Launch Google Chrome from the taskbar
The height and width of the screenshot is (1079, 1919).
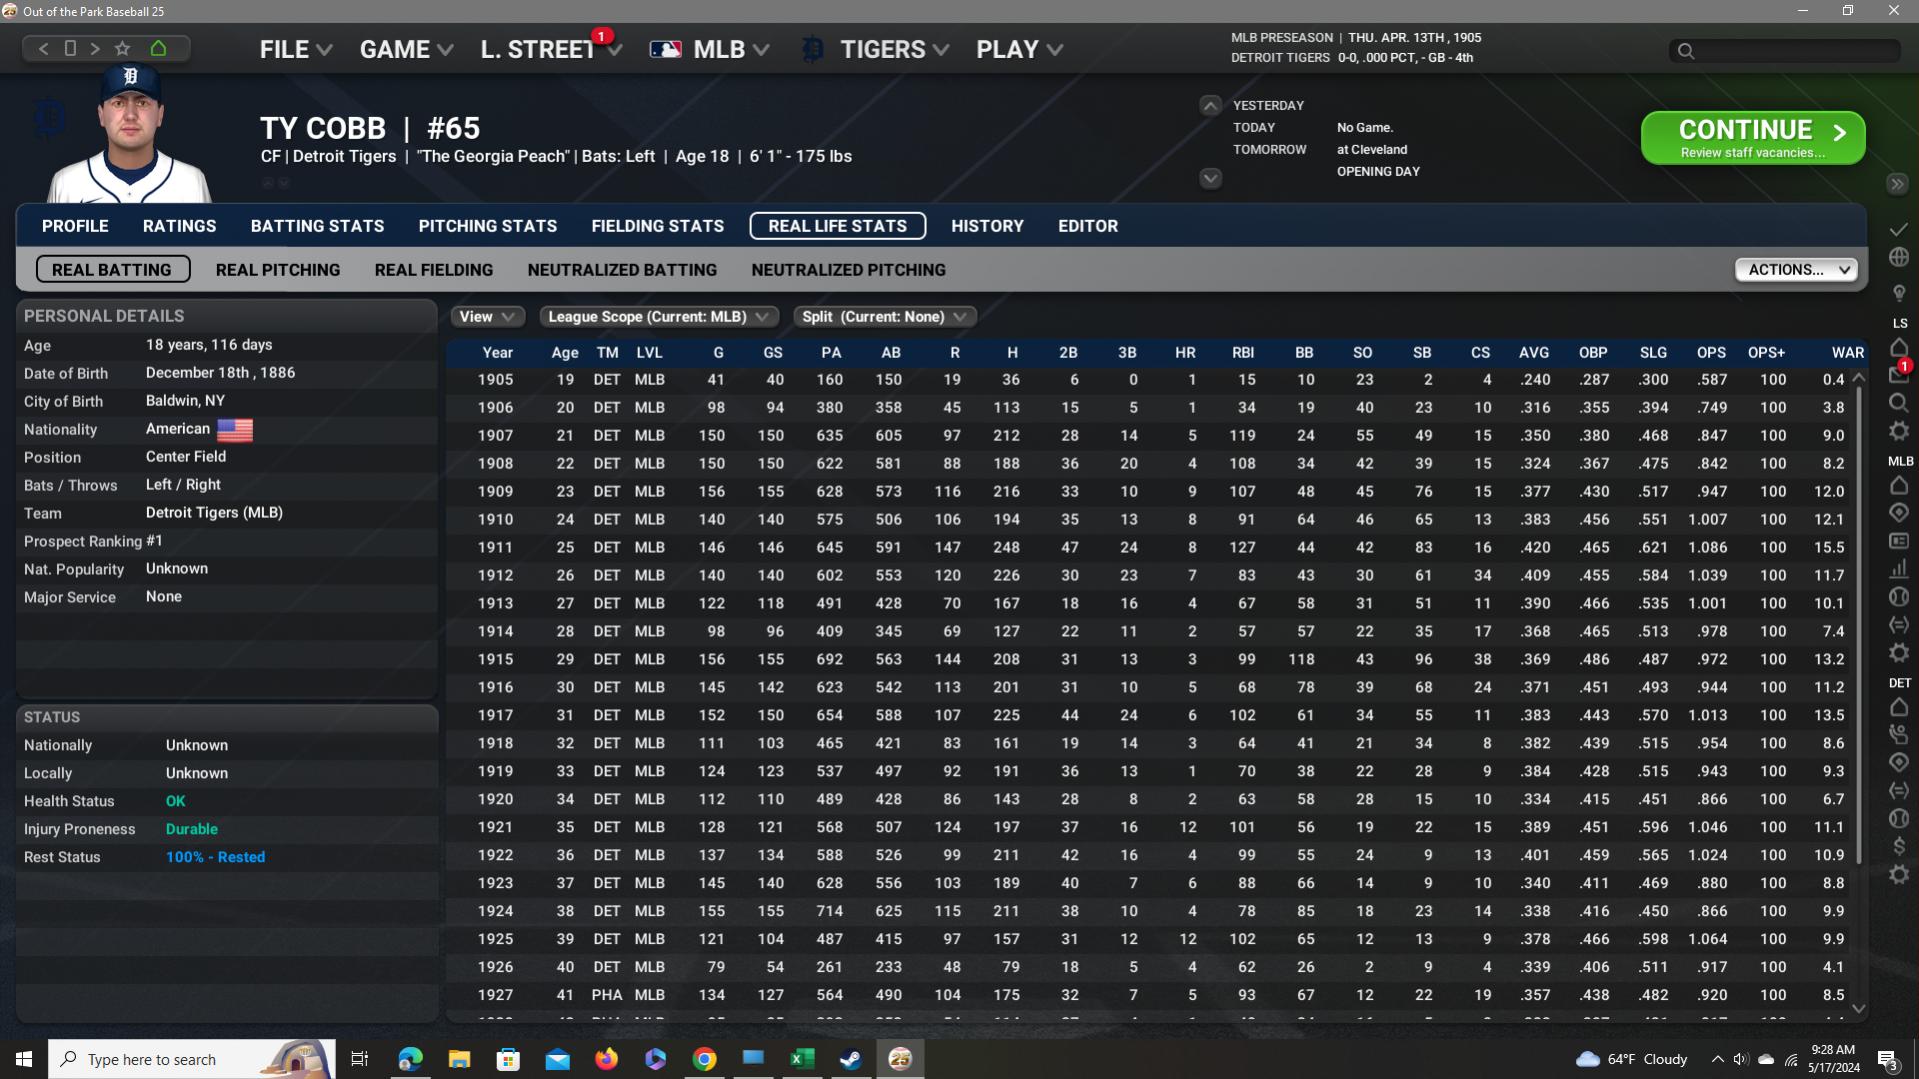click(x=705, y=1059)
